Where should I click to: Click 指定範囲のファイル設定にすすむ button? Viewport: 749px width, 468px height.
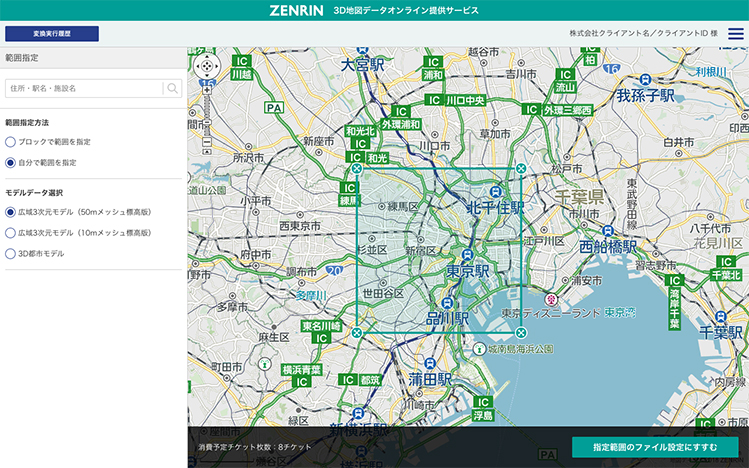655,447
